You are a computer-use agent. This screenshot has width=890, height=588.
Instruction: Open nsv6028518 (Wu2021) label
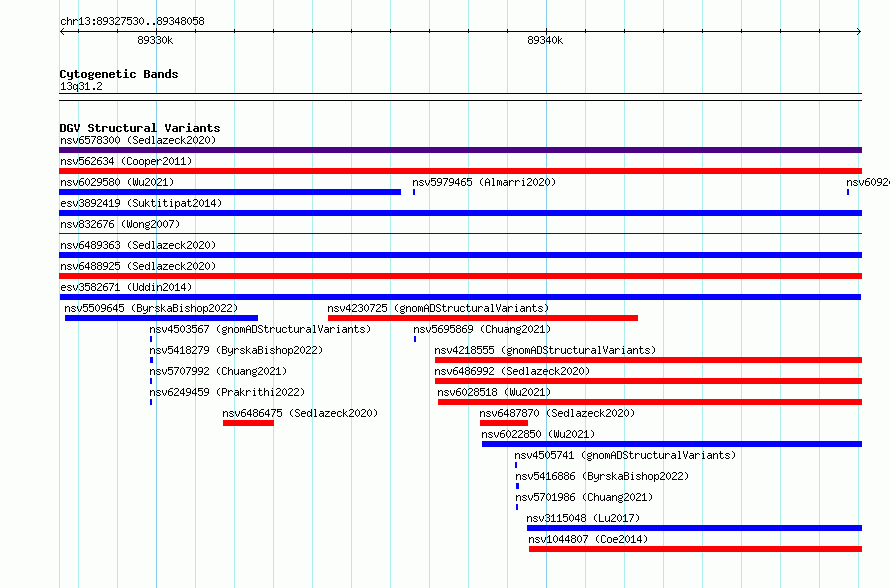[x=494, y=392]
